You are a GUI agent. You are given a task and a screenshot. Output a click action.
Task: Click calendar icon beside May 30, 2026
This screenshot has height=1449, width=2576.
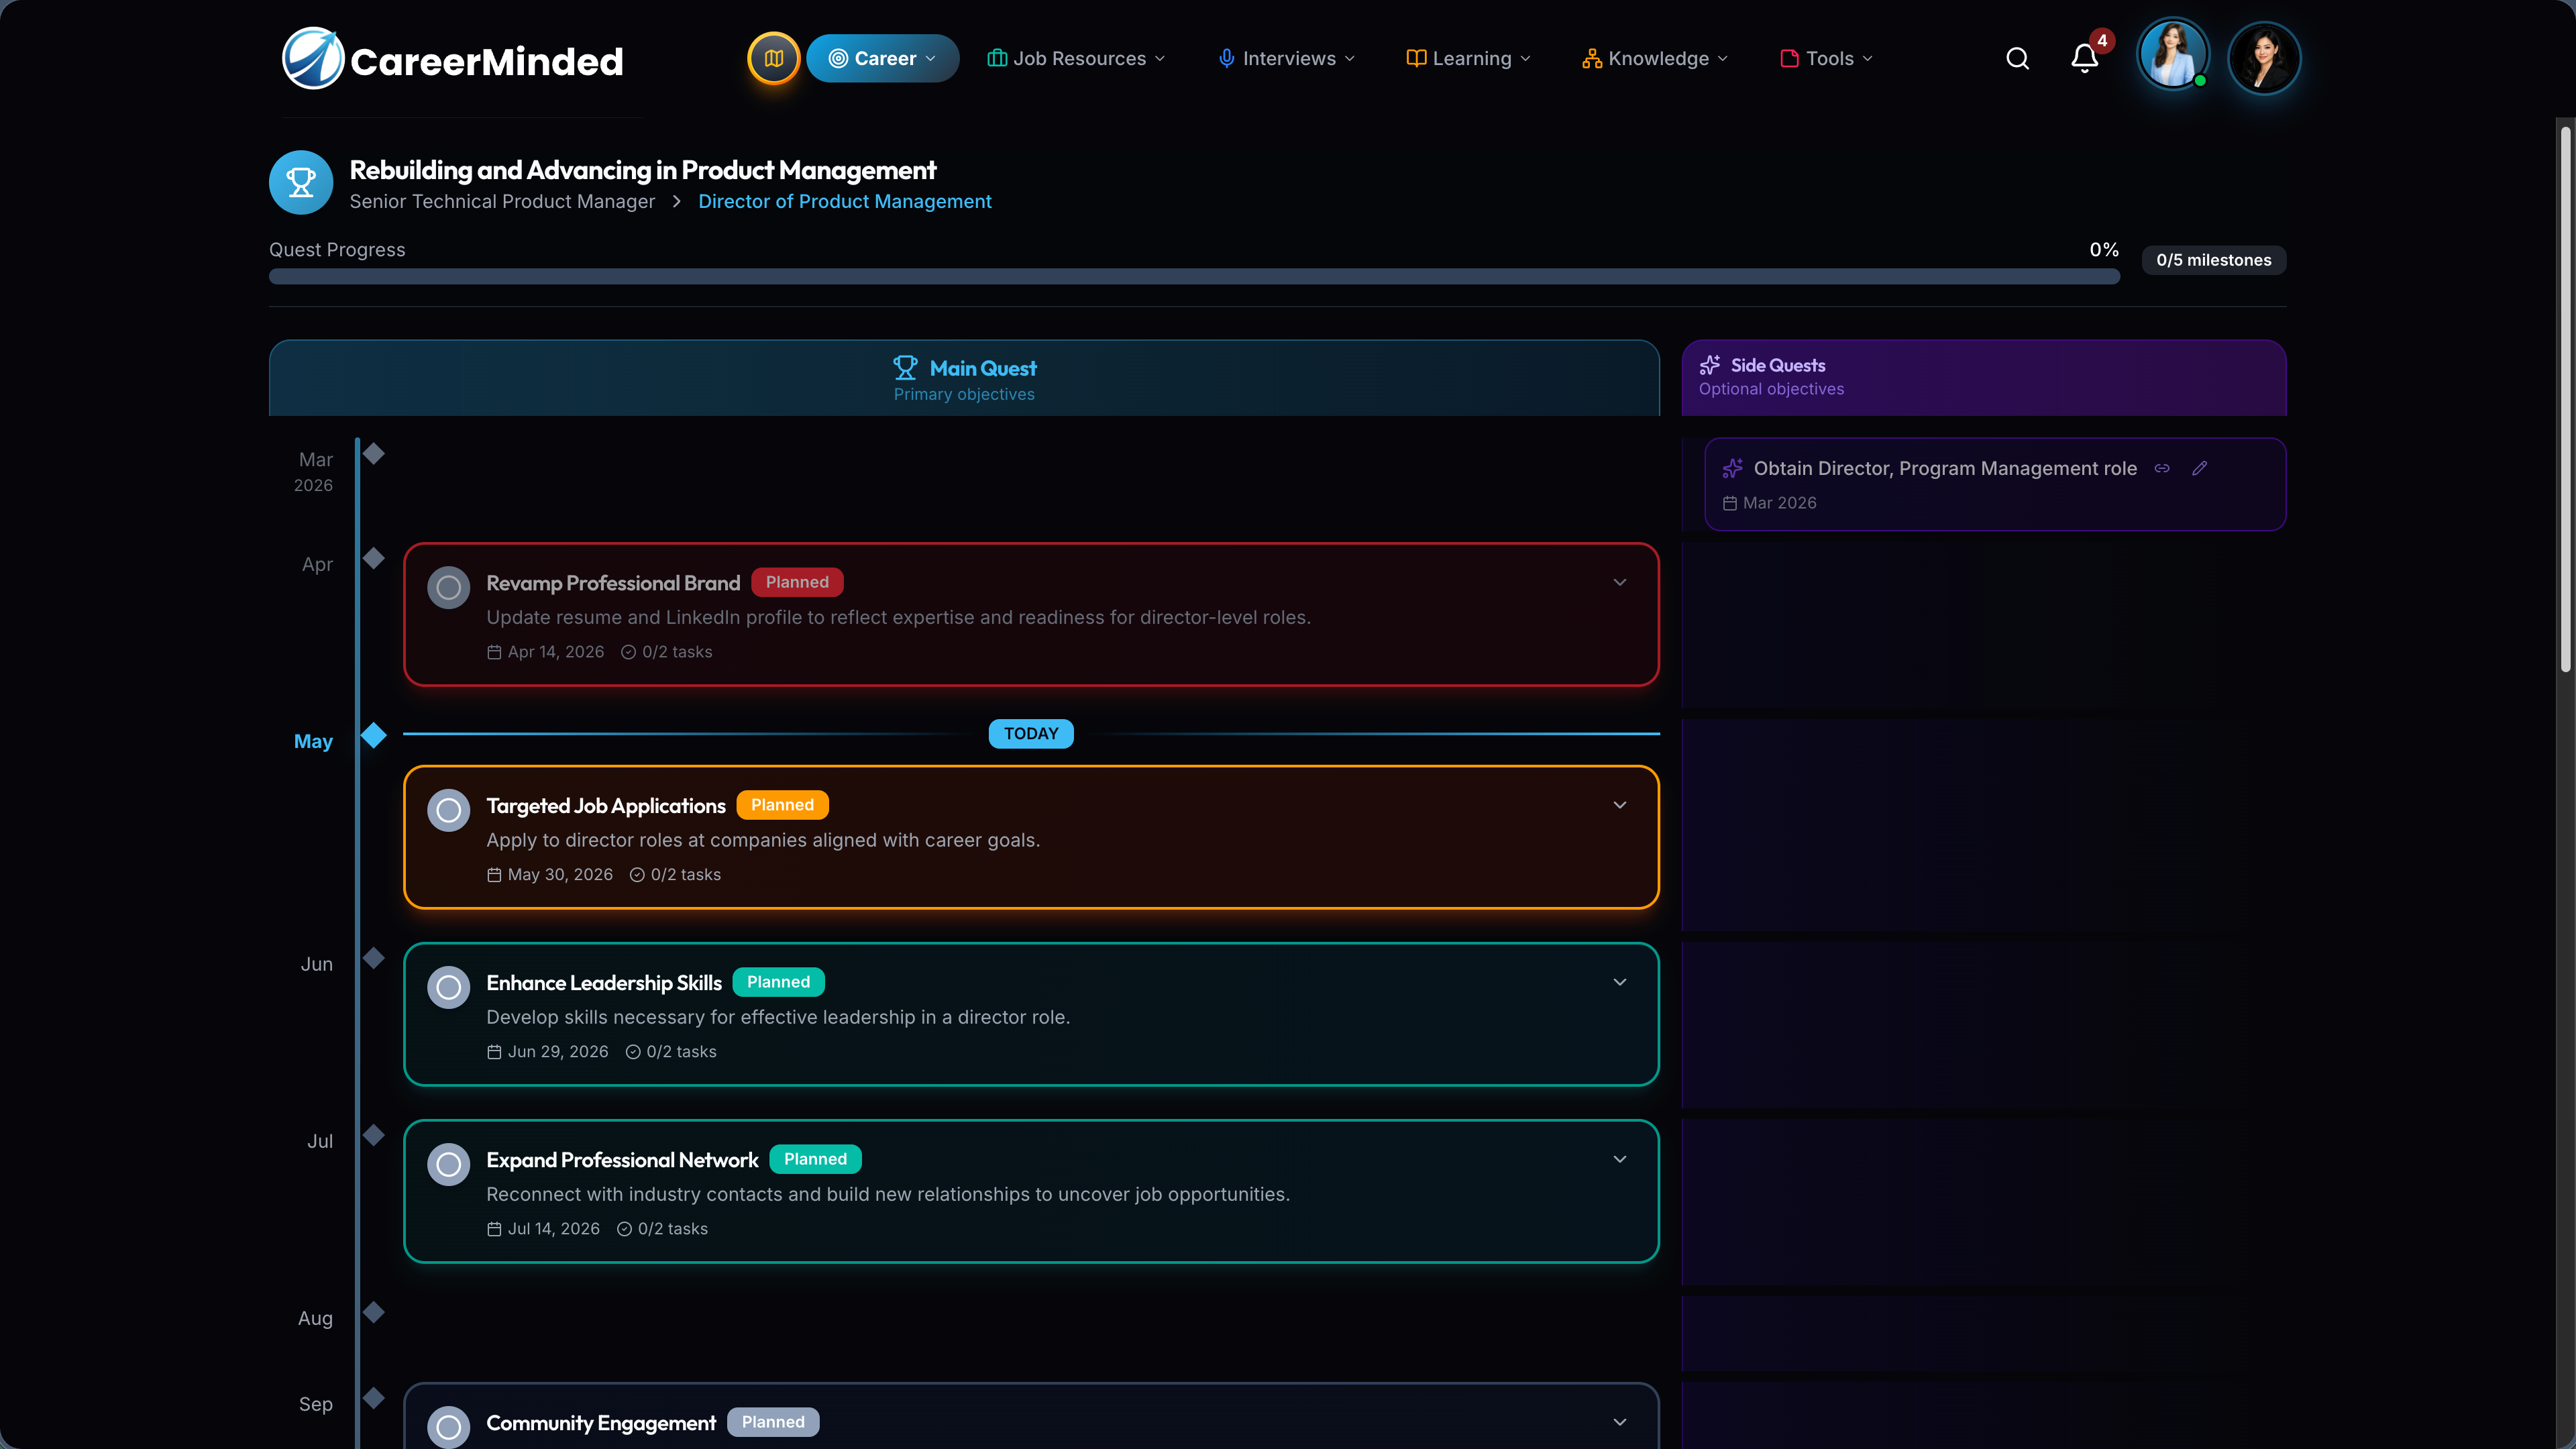coord(494,875)
